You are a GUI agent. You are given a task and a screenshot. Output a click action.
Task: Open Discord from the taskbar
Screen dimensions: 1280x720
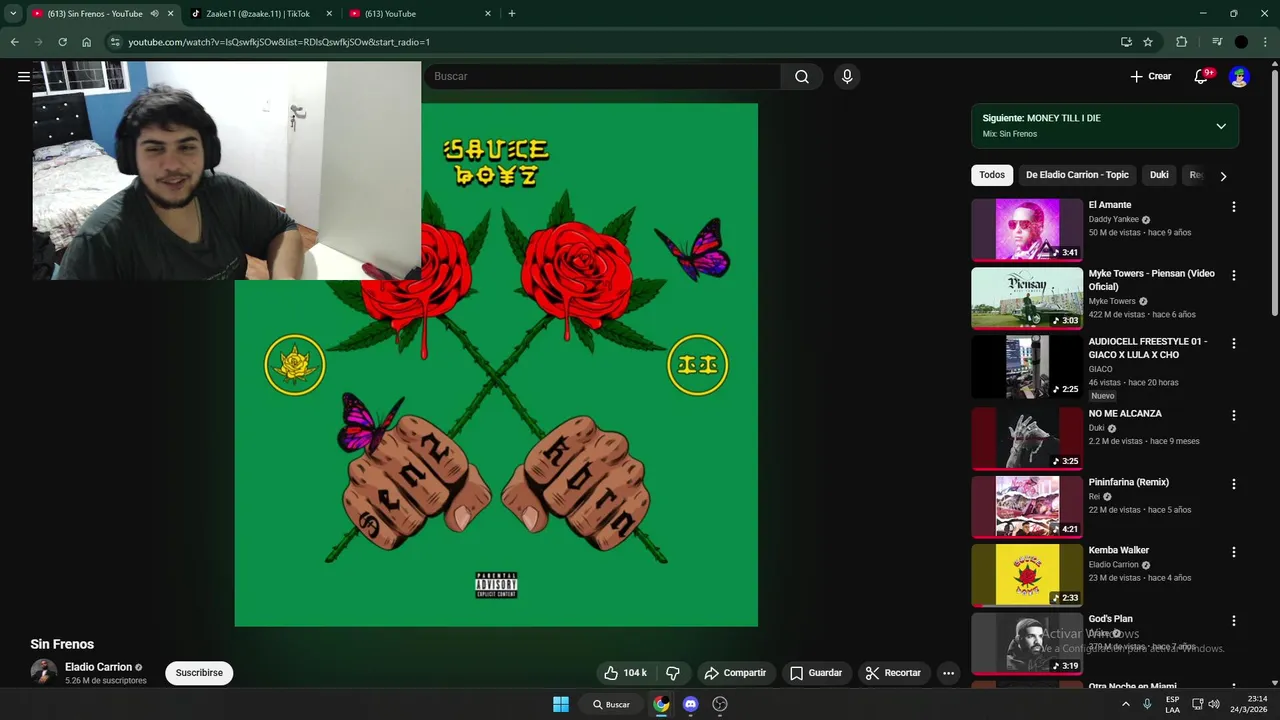pyautogui.click(x=690, y=704)
